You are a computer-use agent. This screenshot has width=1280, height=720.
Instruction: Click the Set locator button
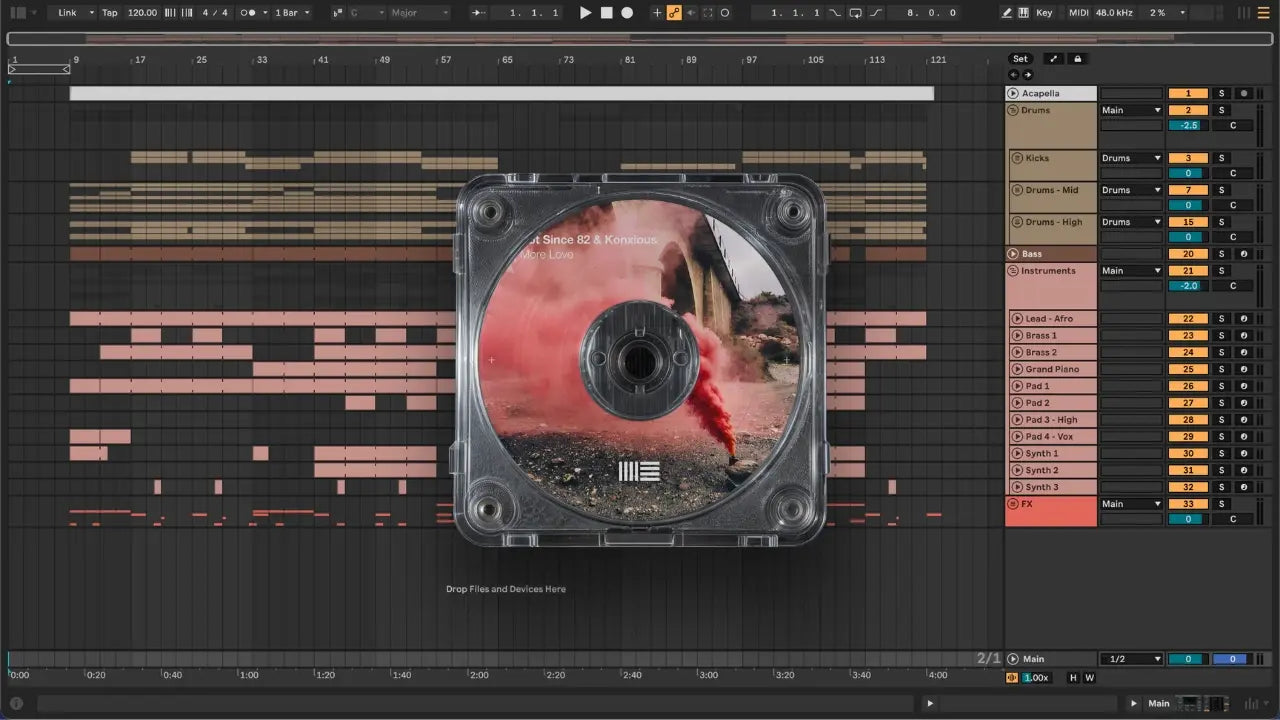tap(1019, 59)
